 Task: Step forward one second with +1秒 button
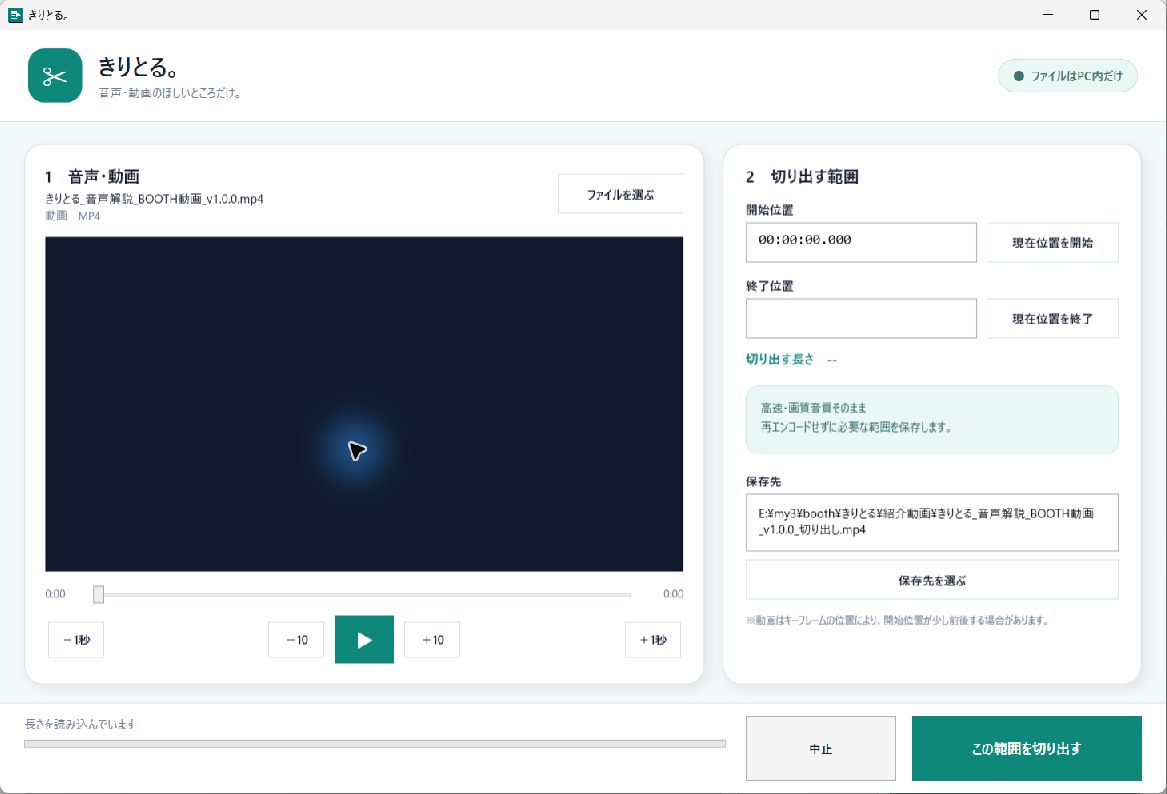tap(653, 640)
